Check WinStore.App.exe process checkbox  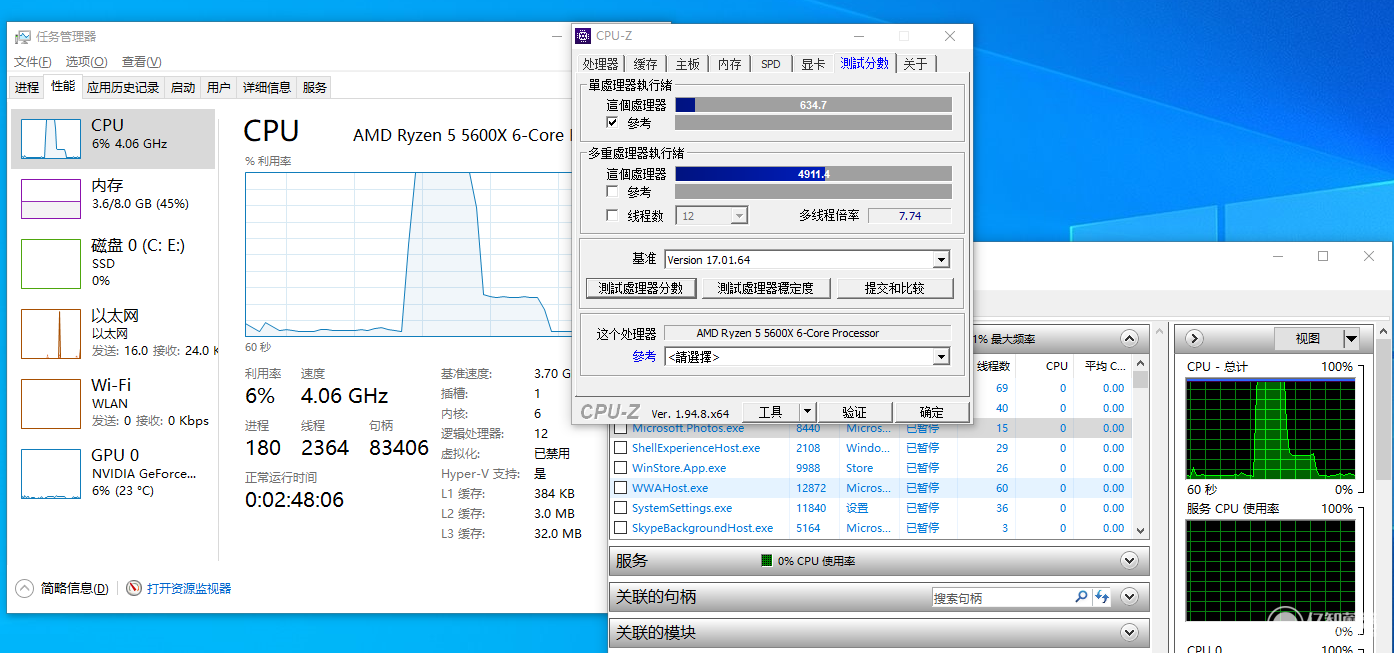pos(621,468)
